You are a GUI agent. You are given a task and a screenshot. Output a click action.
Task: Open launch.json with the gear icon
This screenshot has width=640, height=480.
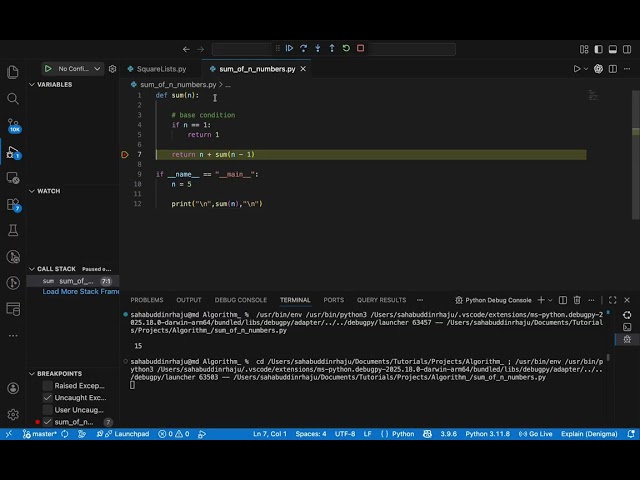112,69
